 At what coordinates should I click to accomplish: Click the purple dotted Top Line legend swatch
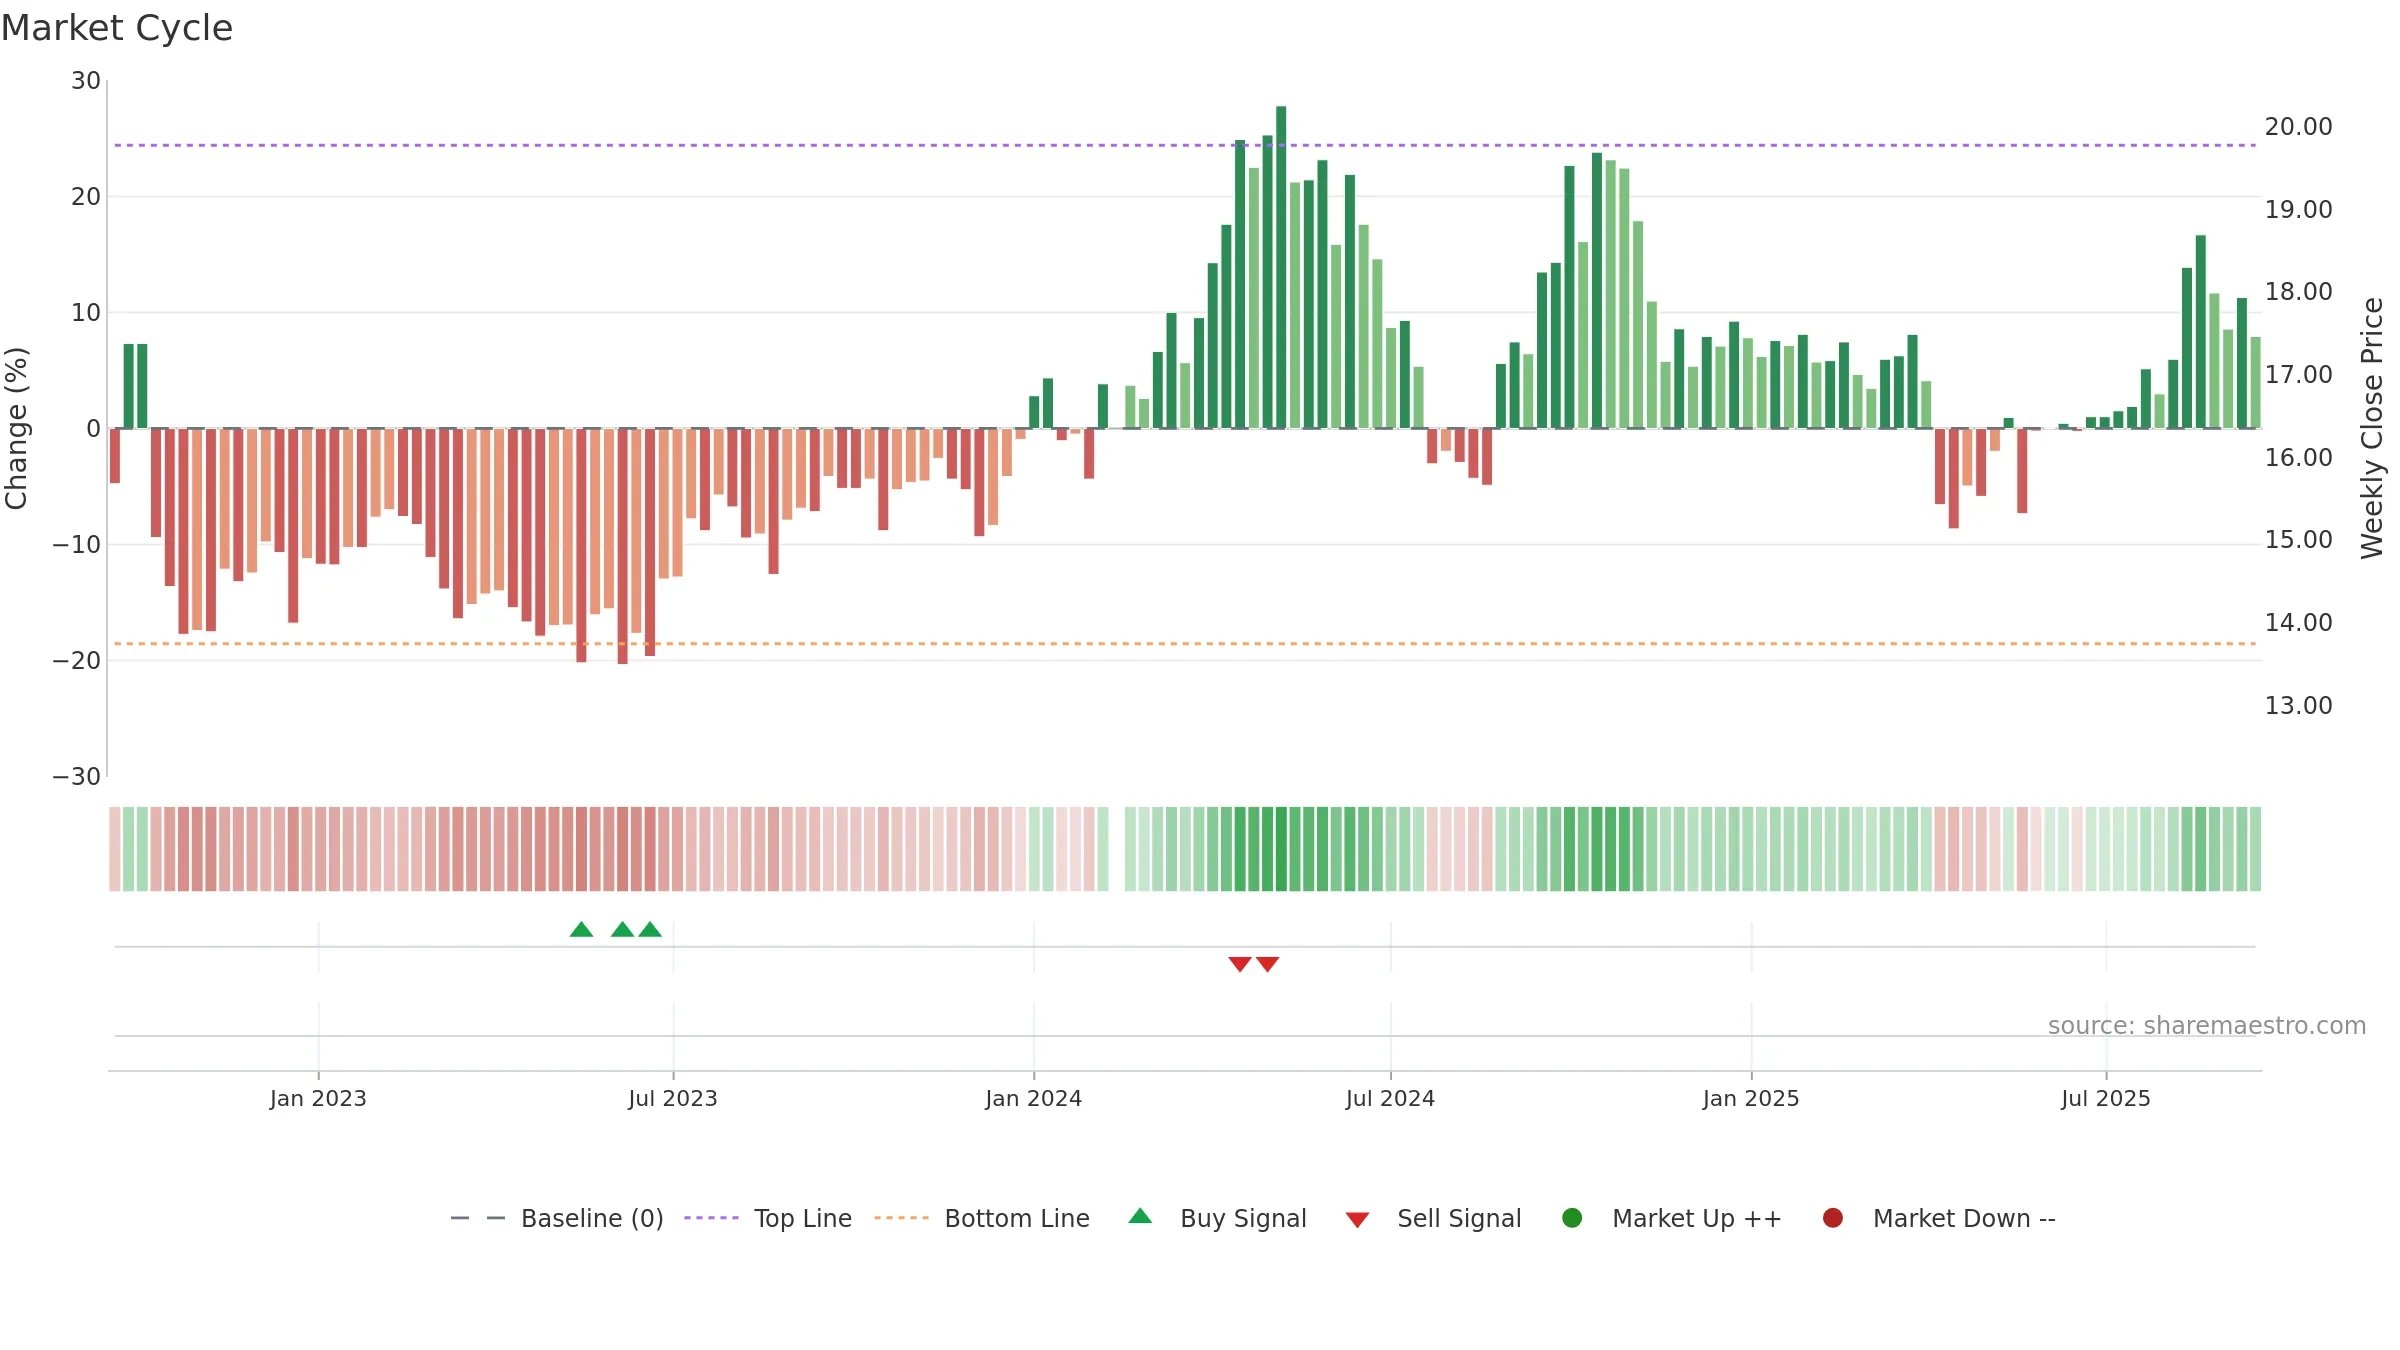pyautogui.click(x=711, y=1218)
